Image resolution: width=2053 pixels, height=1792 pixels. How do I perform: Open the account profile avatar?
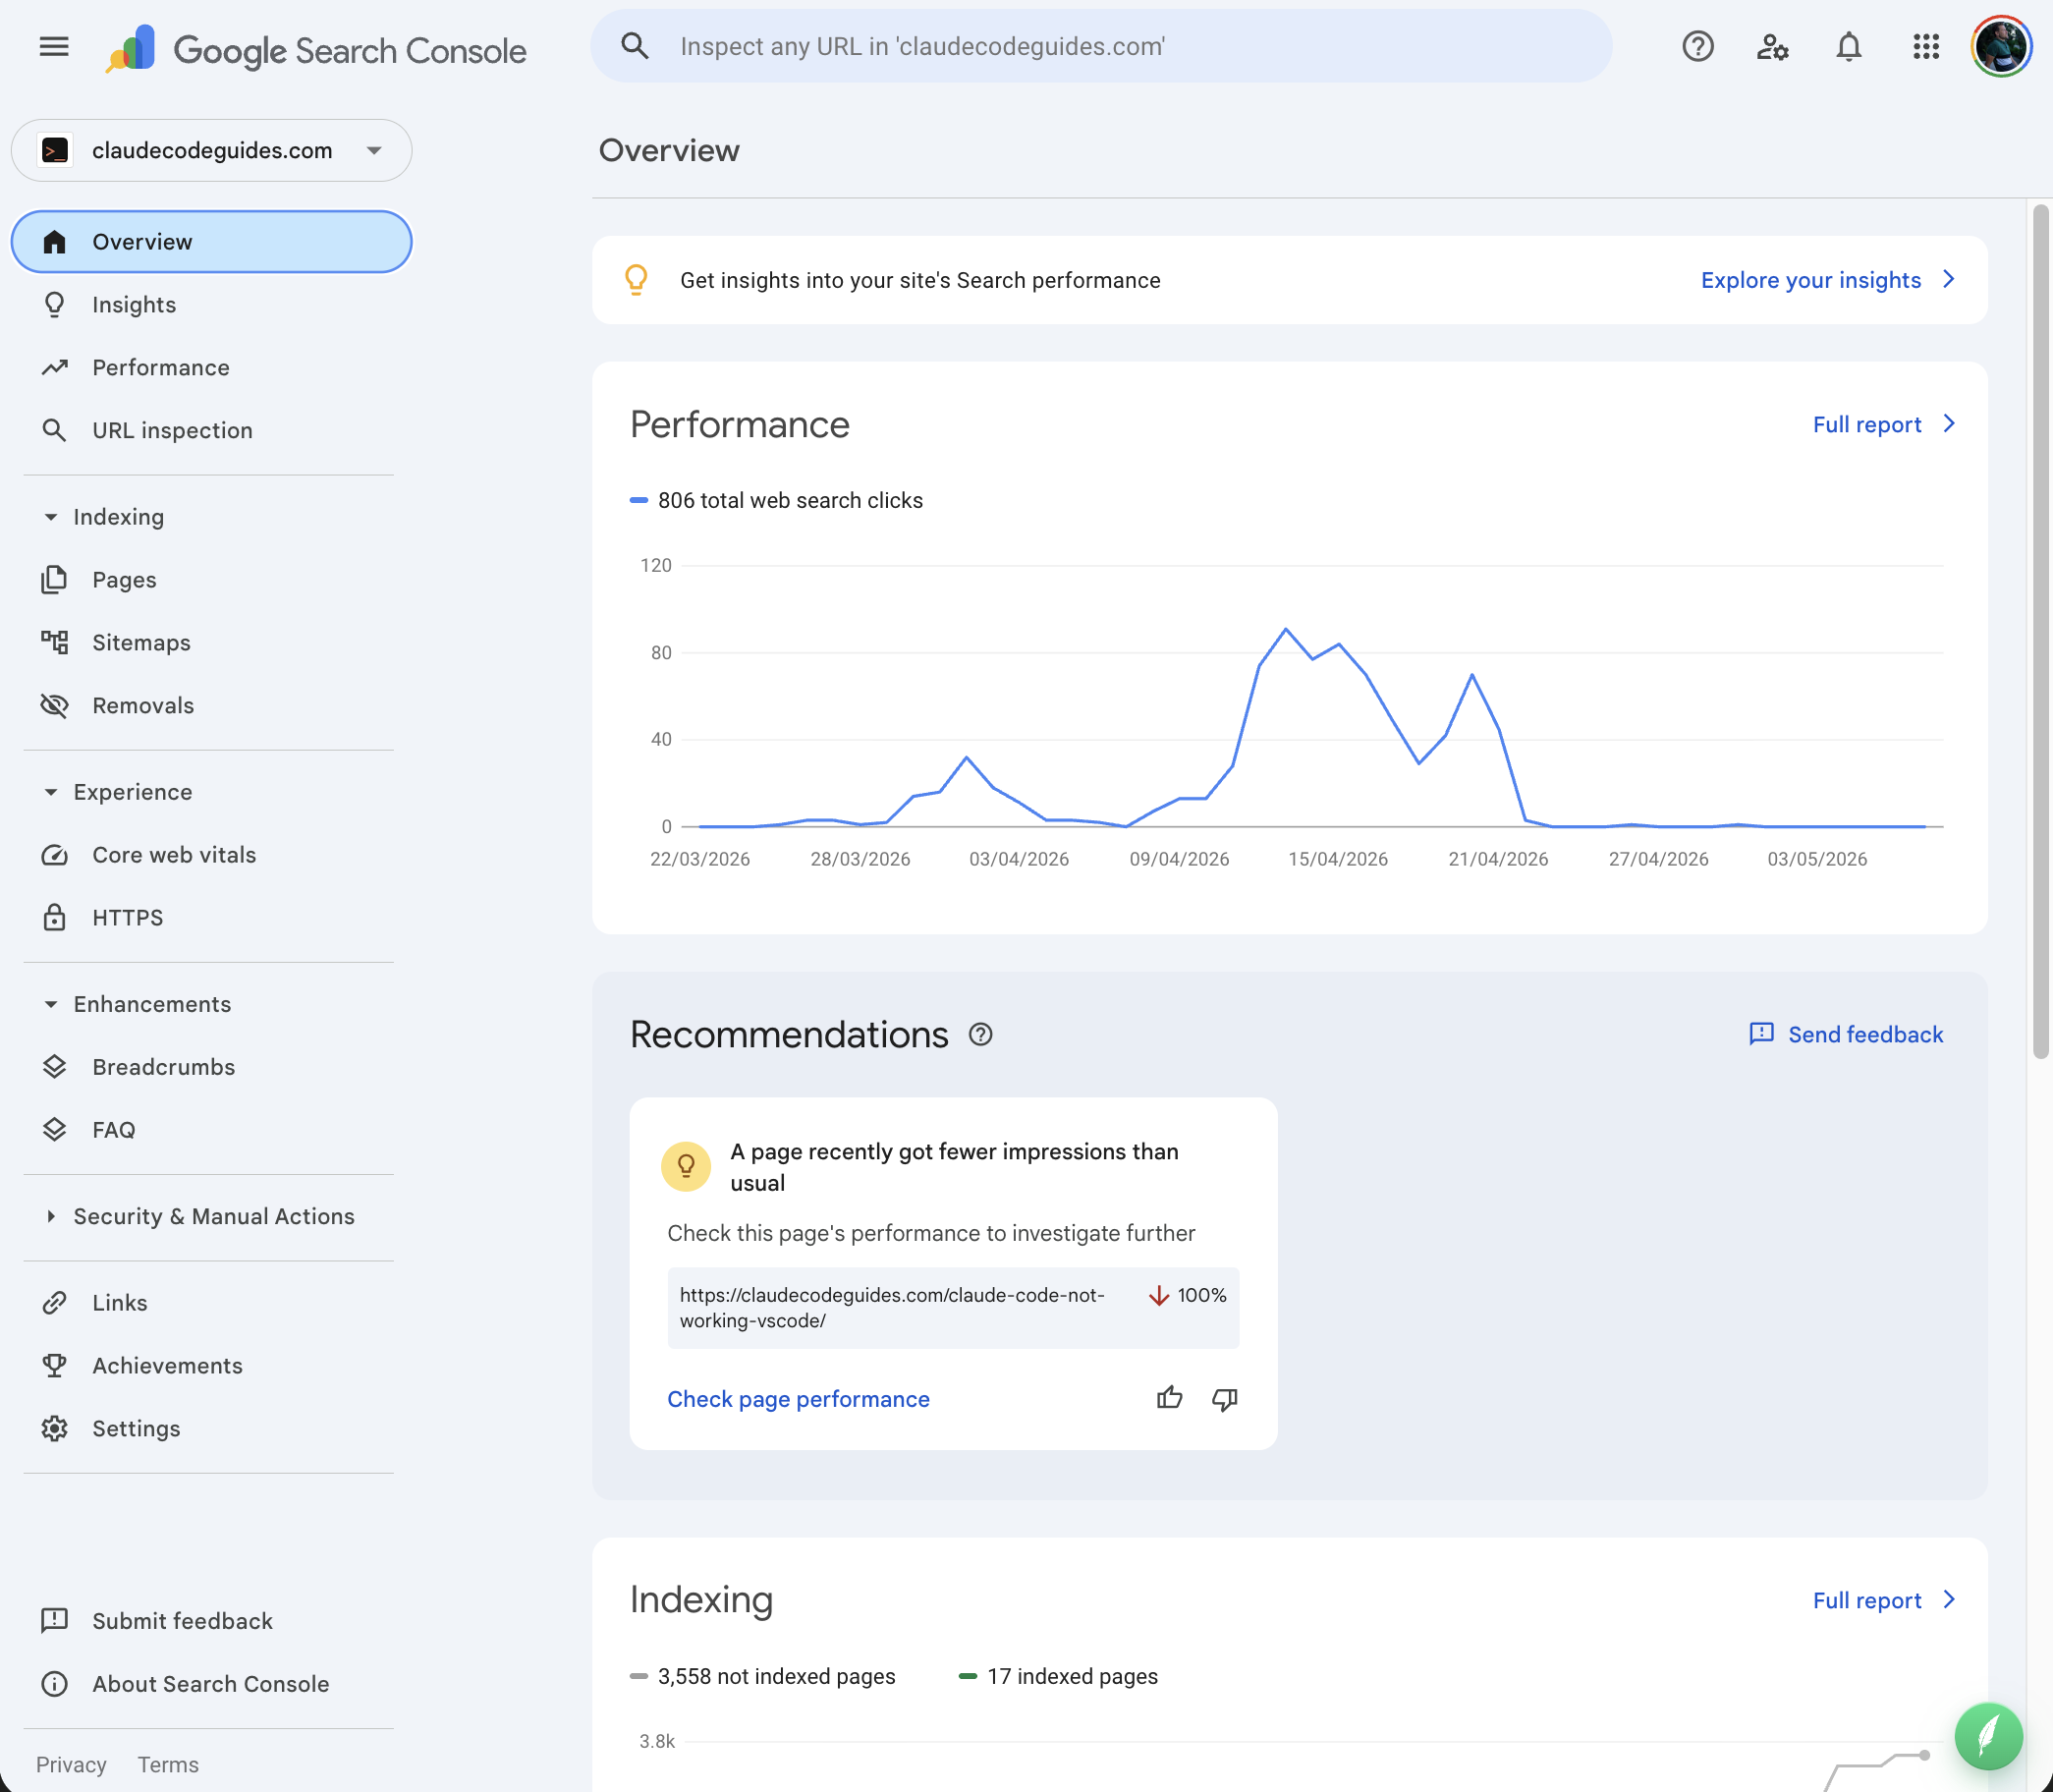click(x=2001, y=46)
